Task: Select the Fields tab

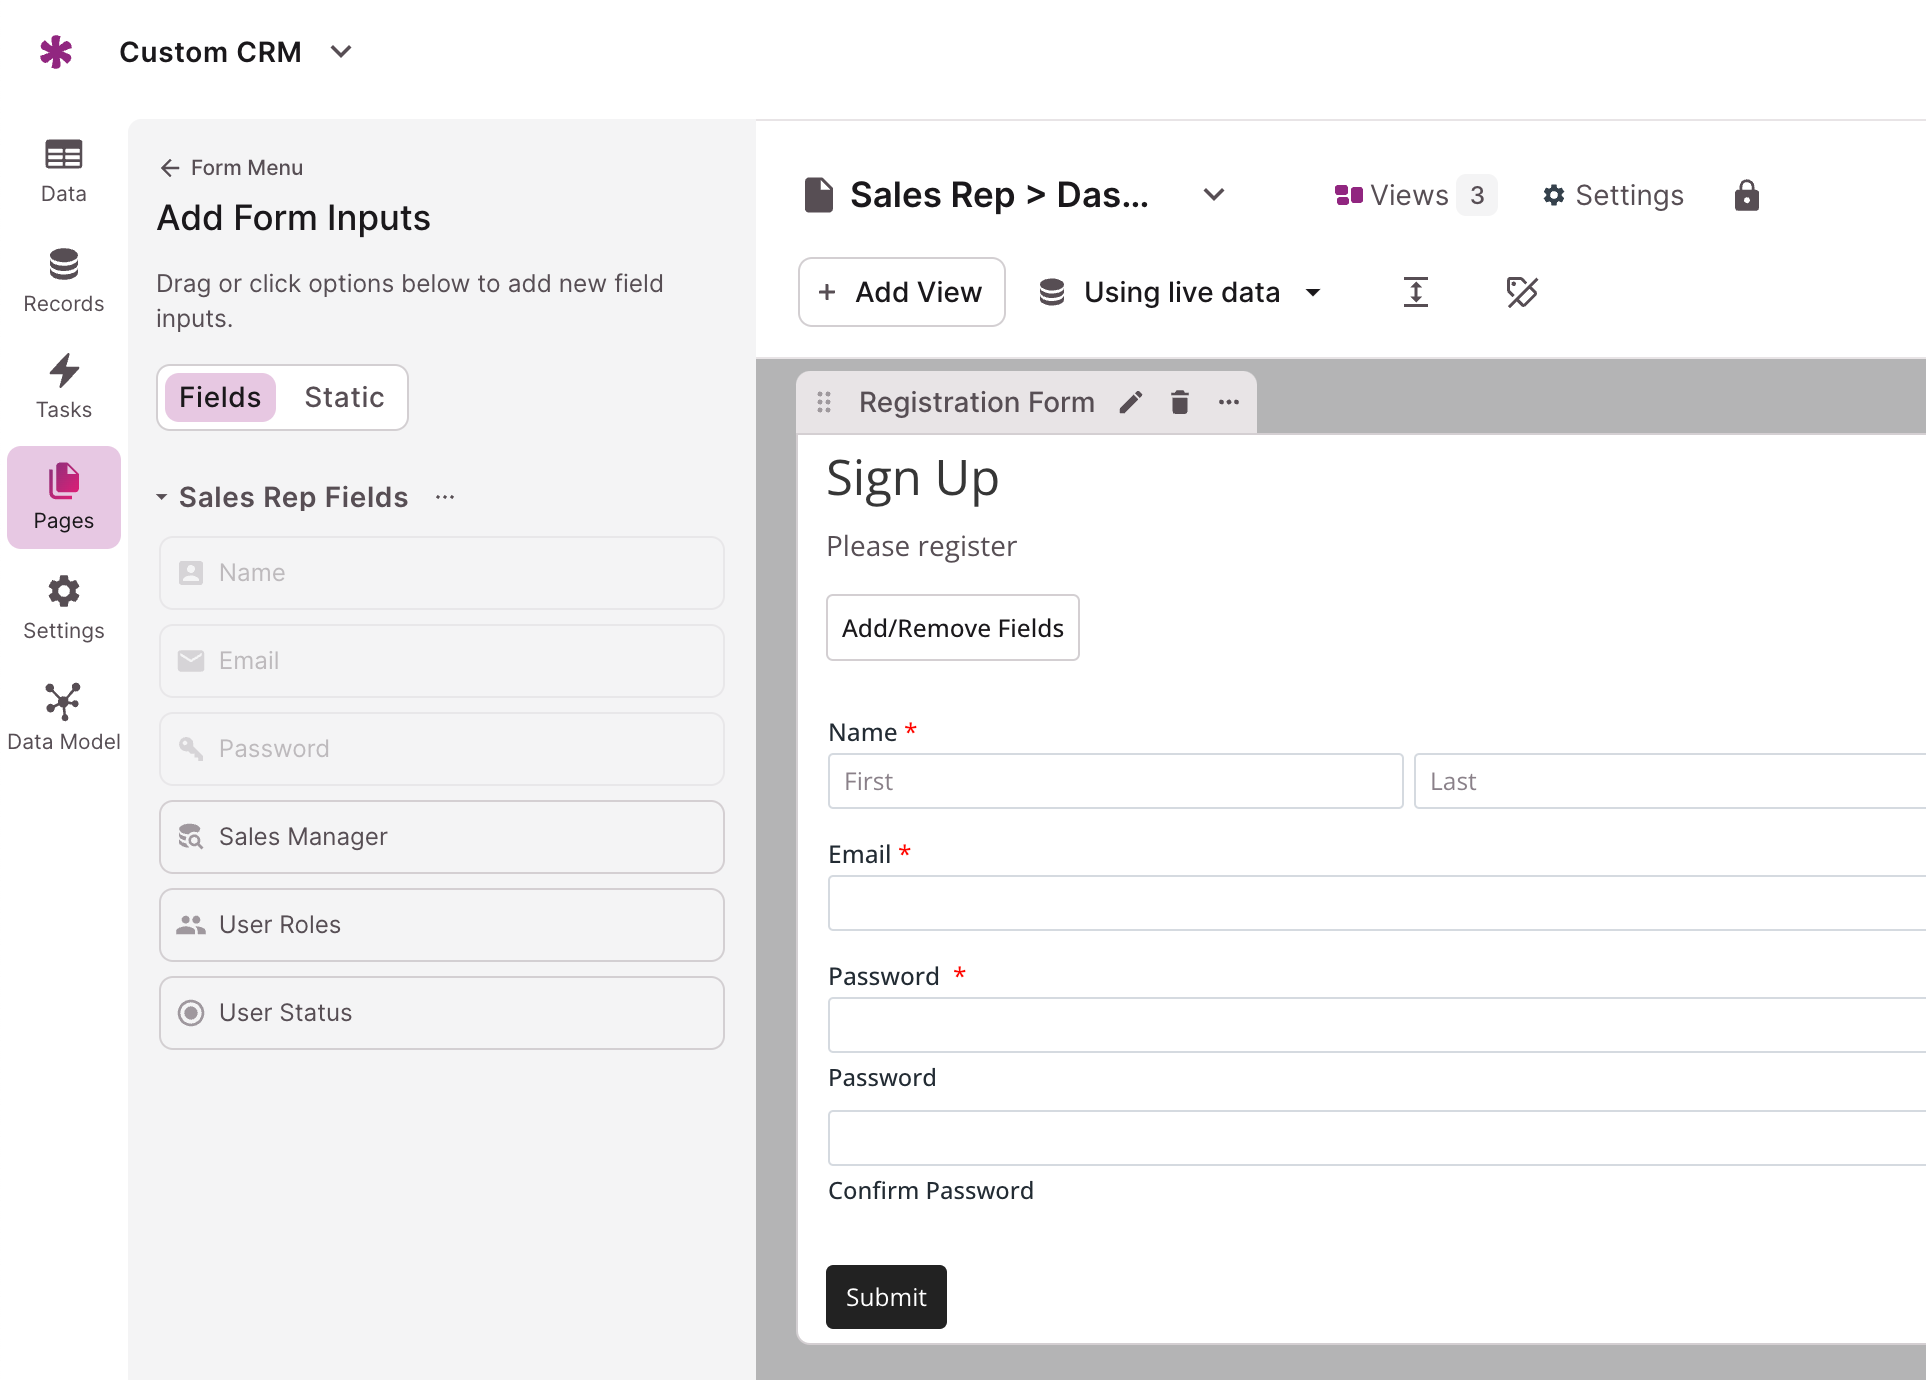Action: (220, 397)
